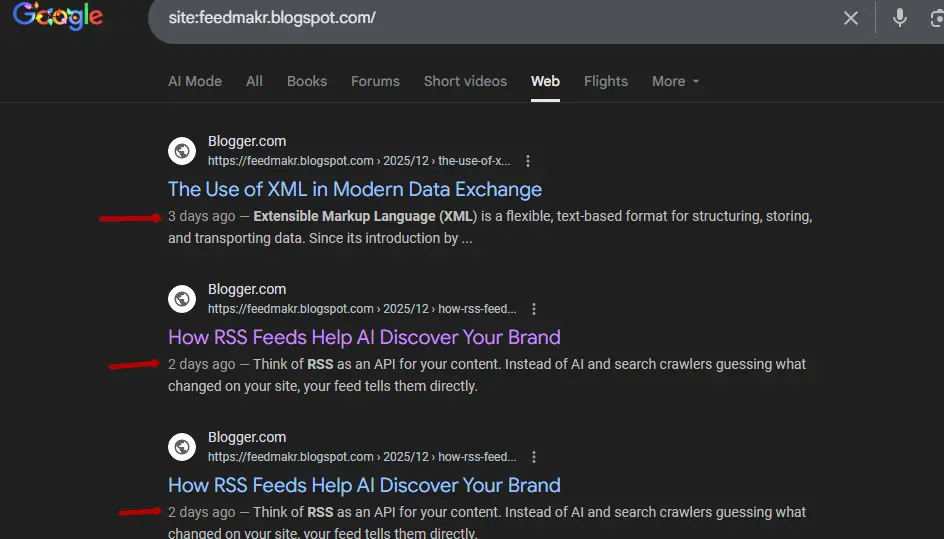The height and width of the screenshot is (539, 944).
Task: Clear the search query with the X icon
Action: pos(850,18)
